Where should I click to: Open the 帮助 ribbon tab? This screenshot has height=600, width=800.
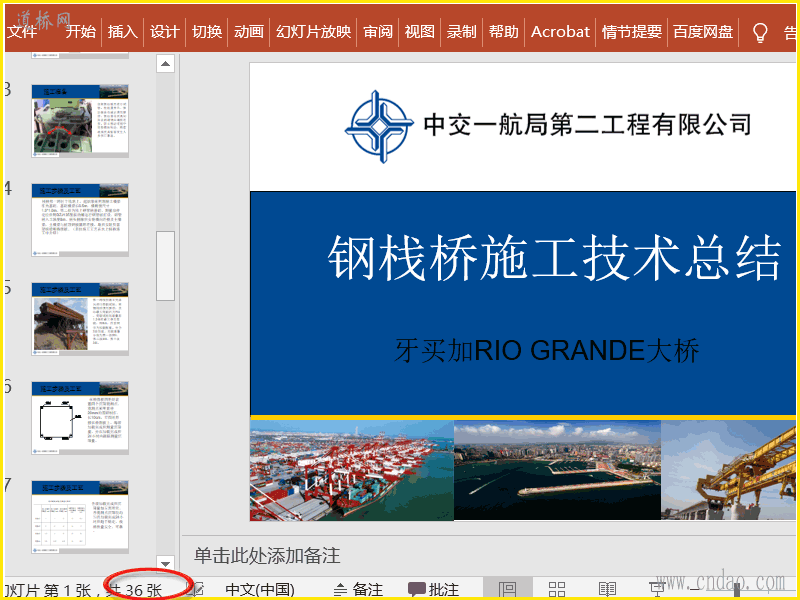(x=504, y=32)
